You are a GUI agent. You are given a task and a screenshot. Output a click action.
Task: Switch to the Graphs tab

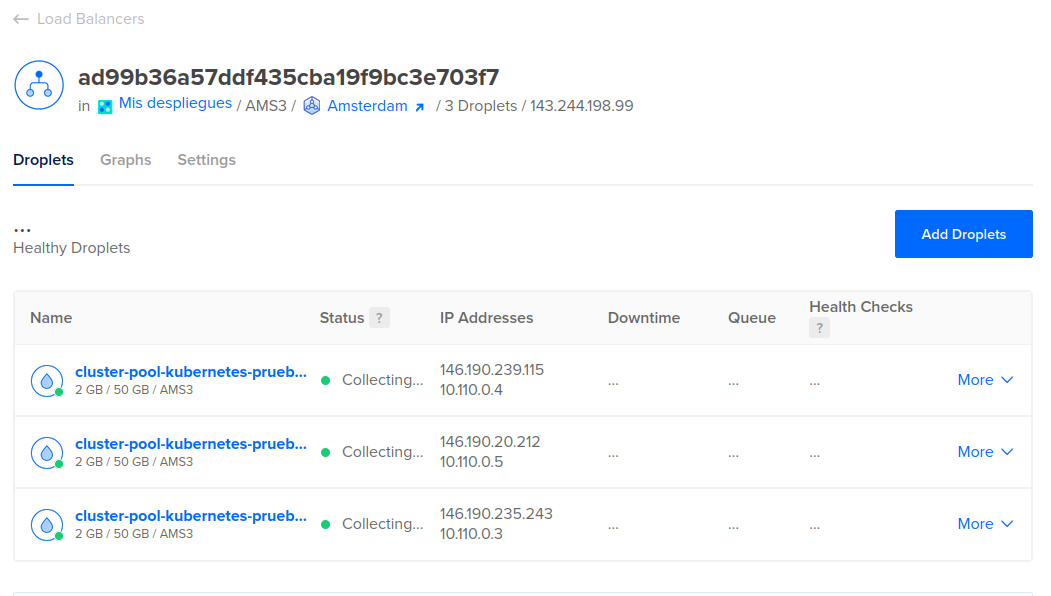(x=126, y=160)
